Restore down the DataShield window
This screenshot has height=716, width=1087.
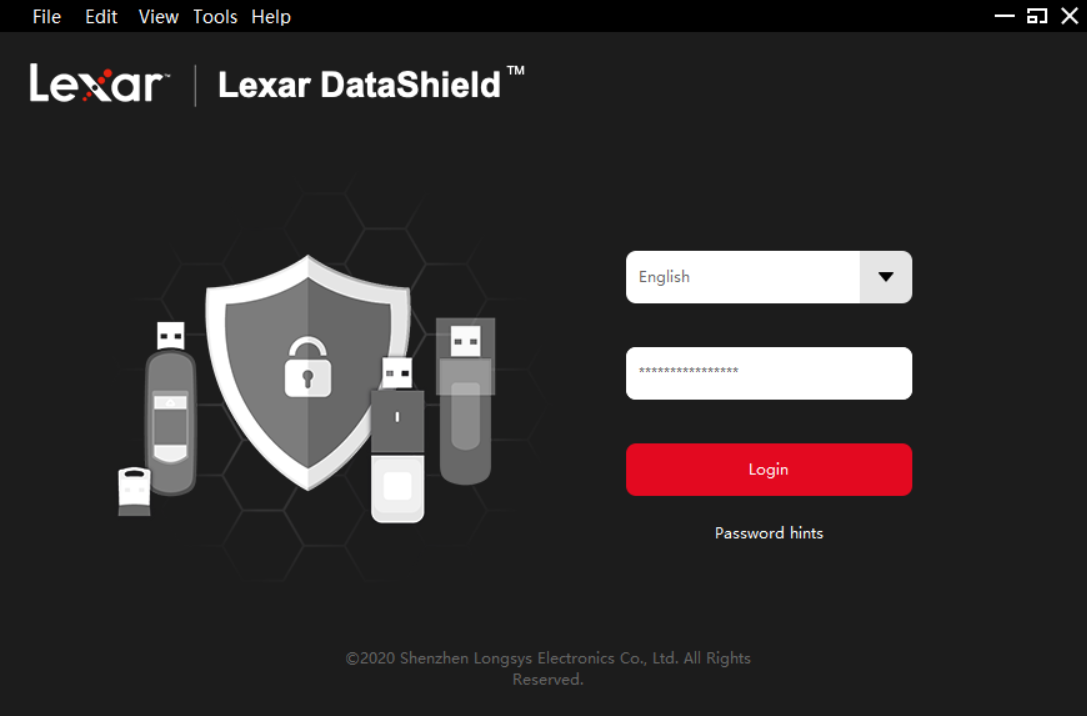[1037, 16]
